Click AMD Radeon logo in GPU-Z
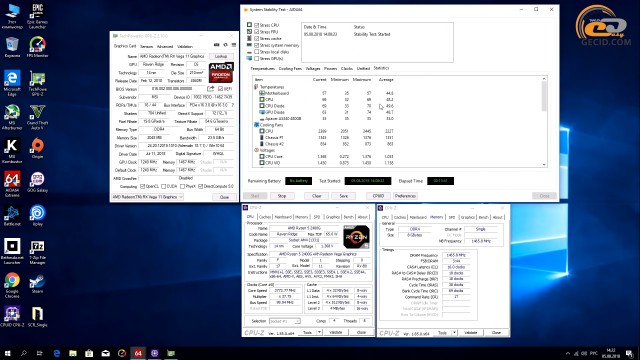Image resolution: width=640 pixels, height=360 pixels. (221, 72)
